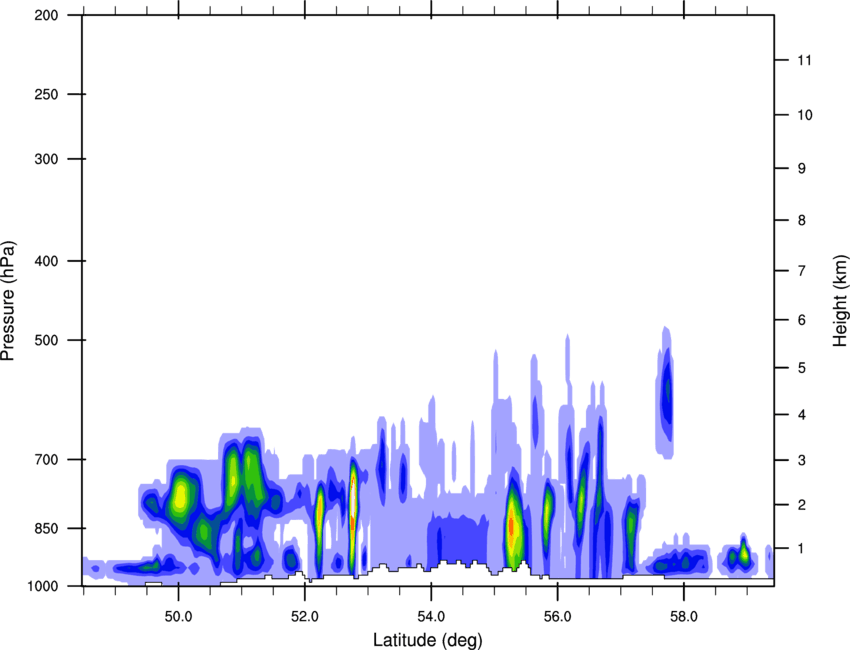Click the 500 pressure tick label
Viewport: 850px width, 650px height.
point(46,340)
